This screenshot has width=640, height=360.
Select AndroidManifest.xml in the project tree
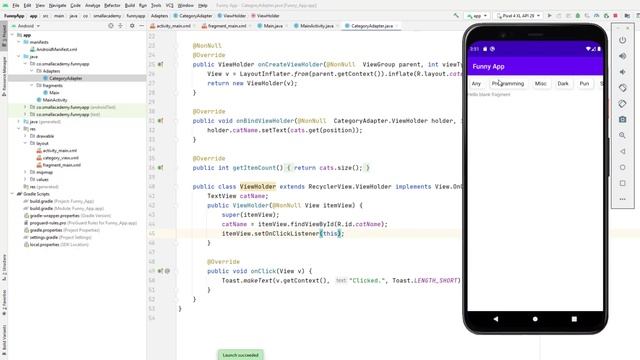(x=57, y=49)
